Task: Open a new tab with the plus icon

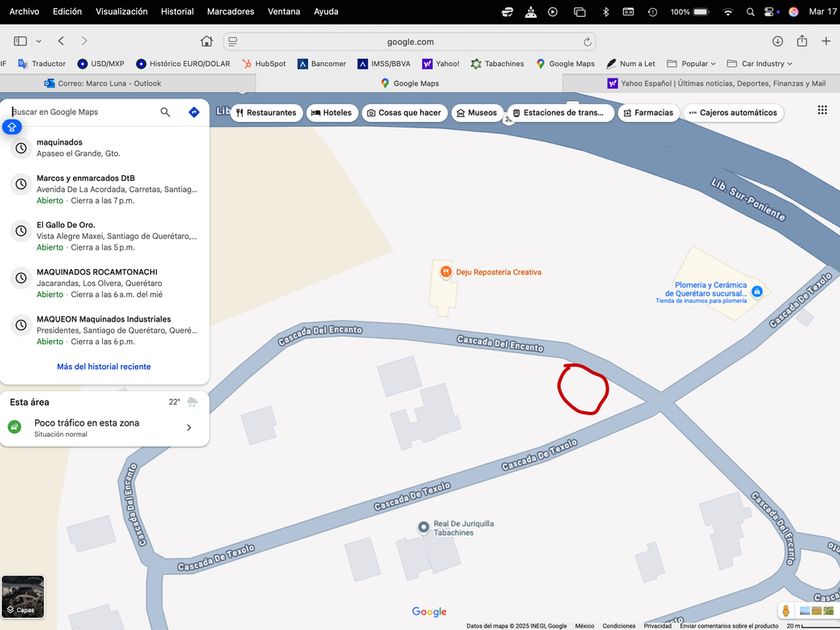Action: (x=826, y=41)
